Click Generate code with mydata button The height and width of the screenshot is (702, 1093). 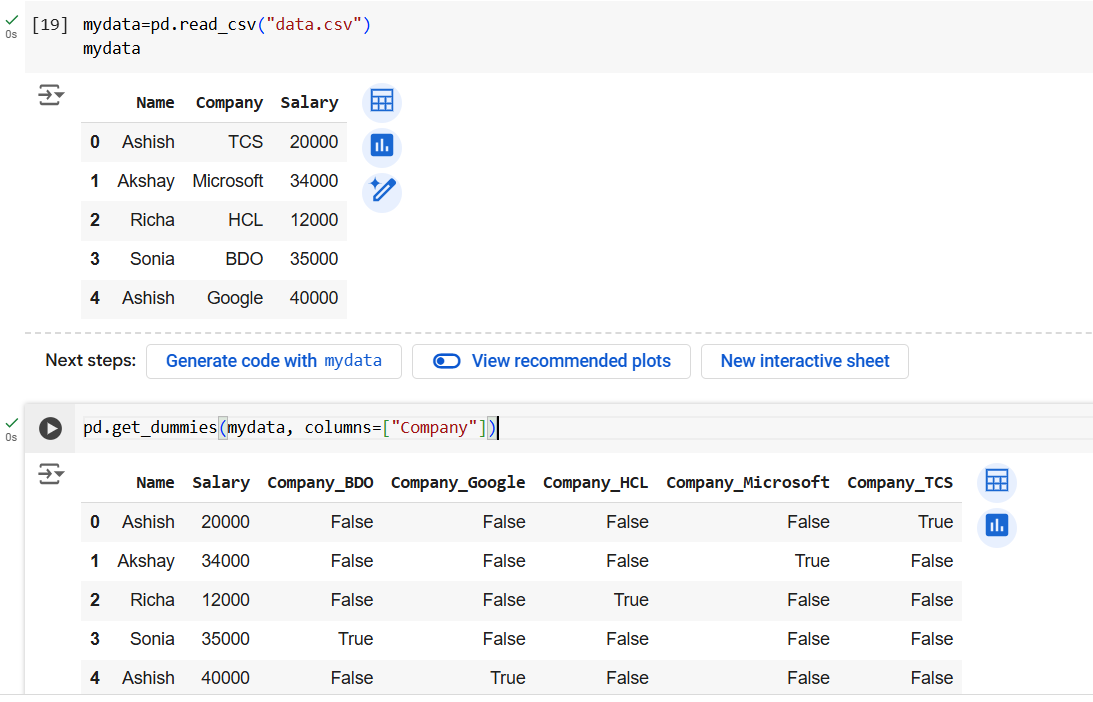[273, 361]
